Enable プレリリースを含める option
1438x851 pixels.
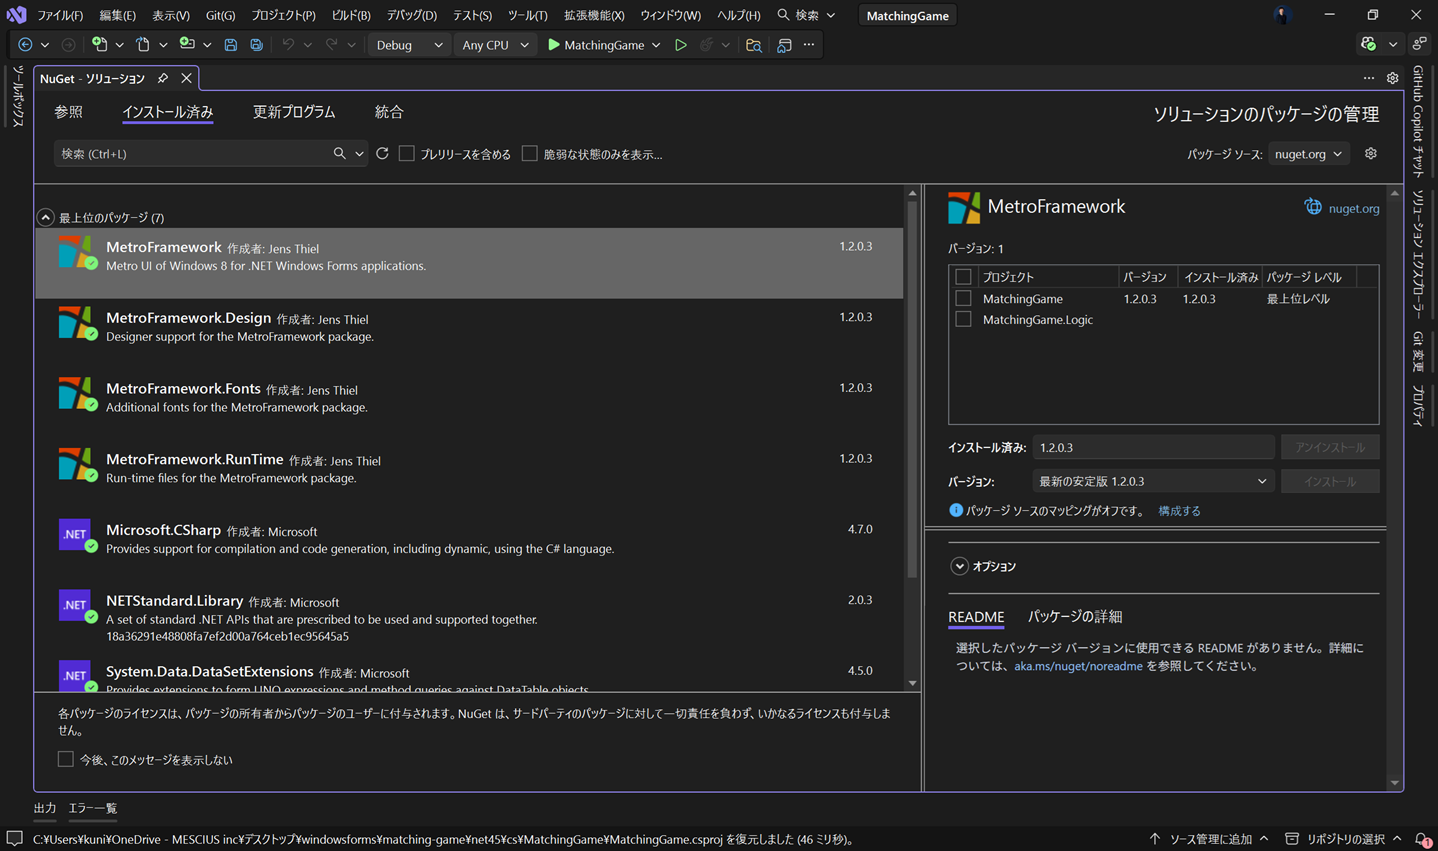406,153
